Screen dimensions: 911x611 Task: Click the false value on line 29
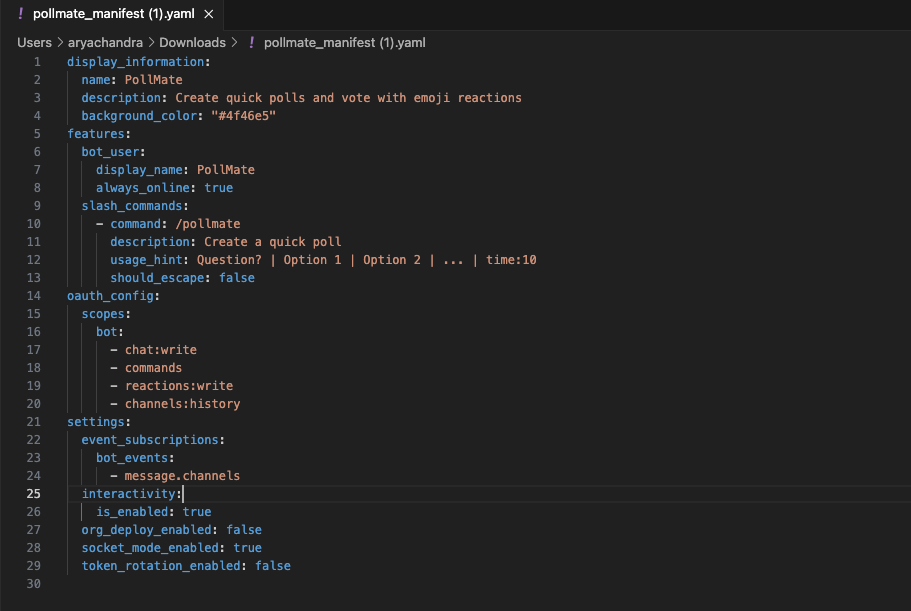[x=273, y=566]
